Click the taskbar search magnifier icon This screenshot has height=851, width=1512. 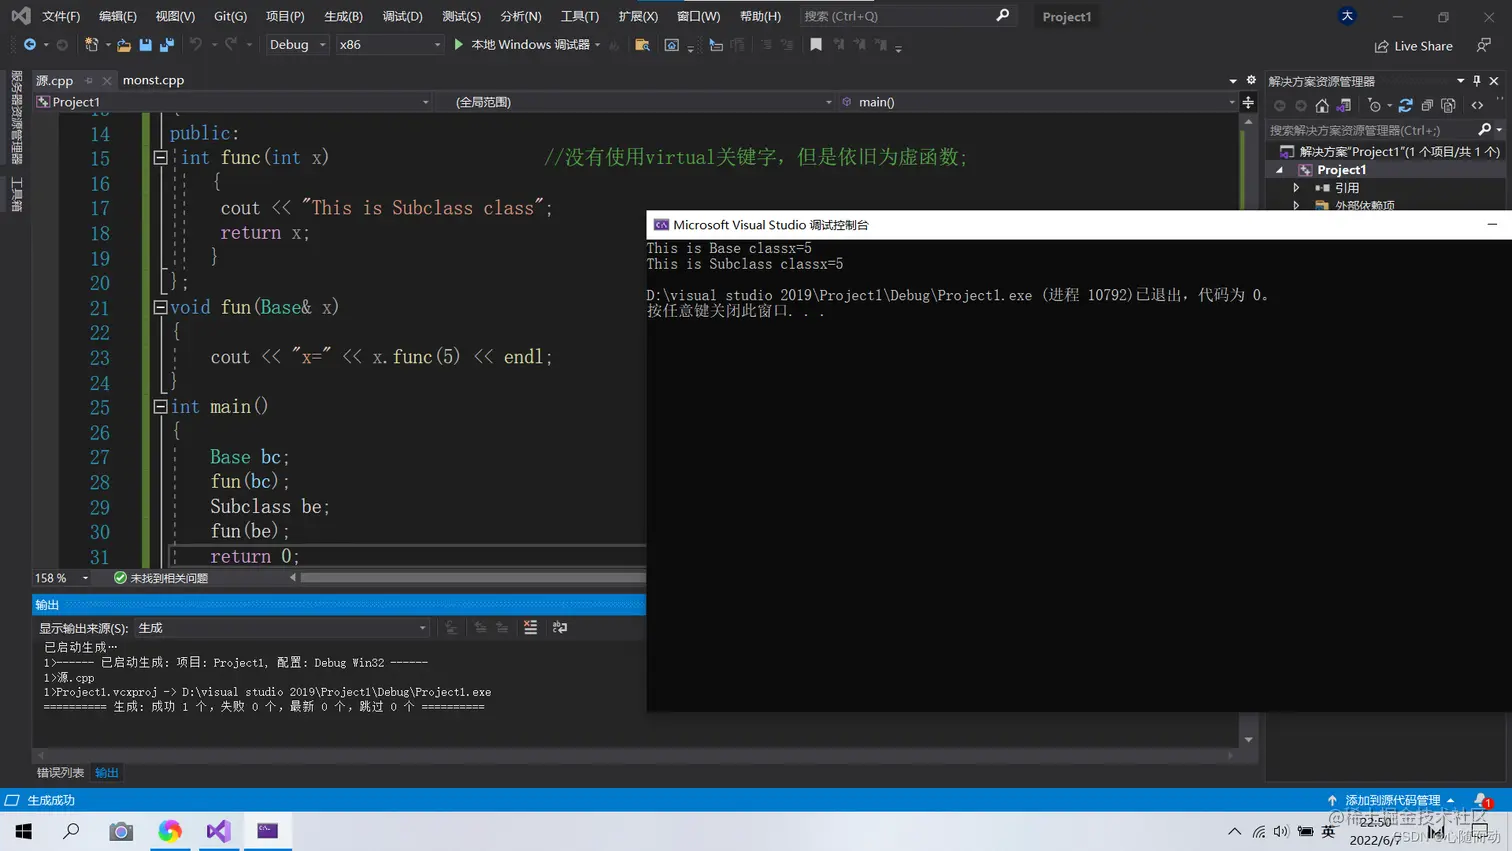pyautogui.click(x=72, y=831)
